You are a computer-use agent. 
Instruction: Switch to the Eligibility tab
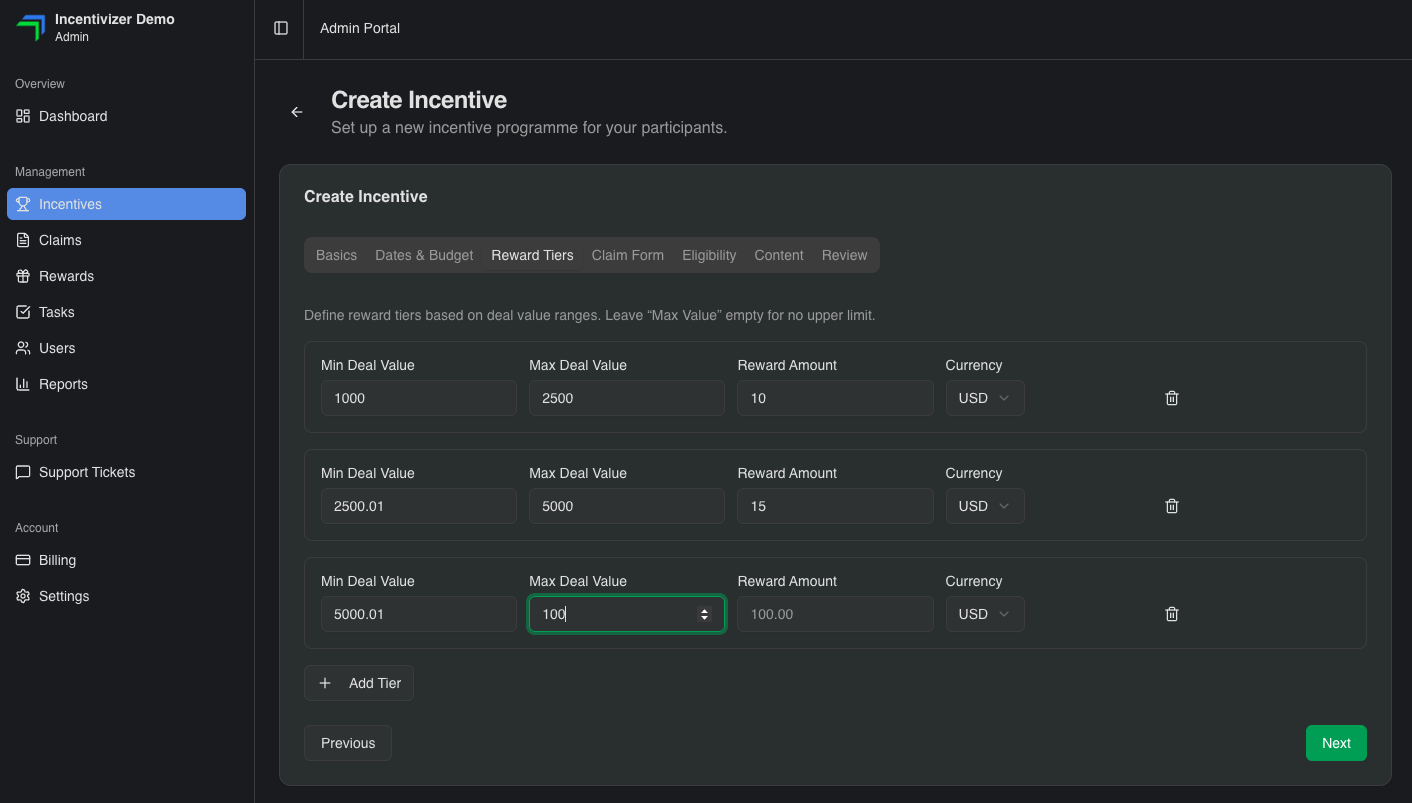(709, 255)
